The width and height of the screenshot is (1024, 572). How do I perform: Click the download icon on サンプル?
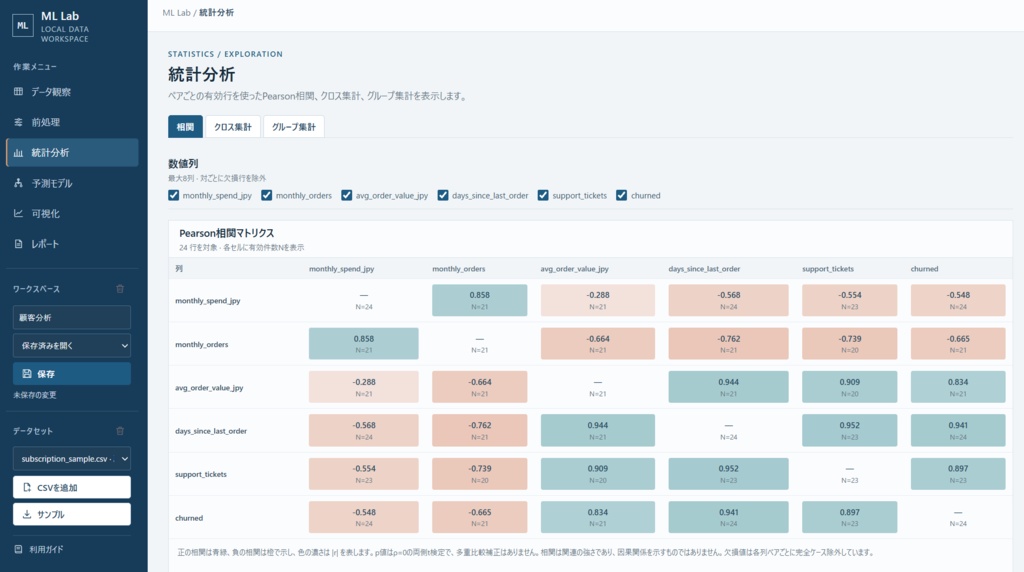tap(27, 515)
